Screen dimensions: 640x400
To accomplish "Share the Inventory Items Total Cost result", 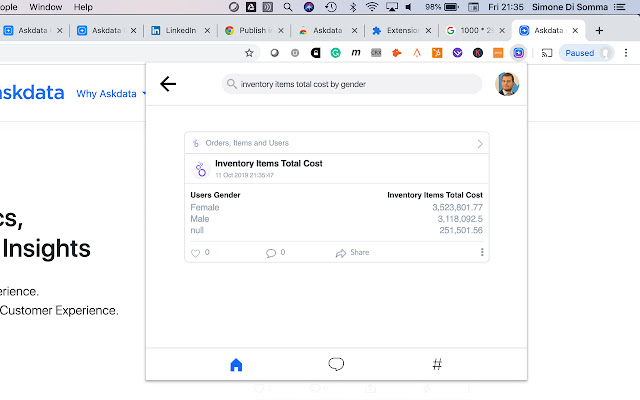I will (352, 253).
